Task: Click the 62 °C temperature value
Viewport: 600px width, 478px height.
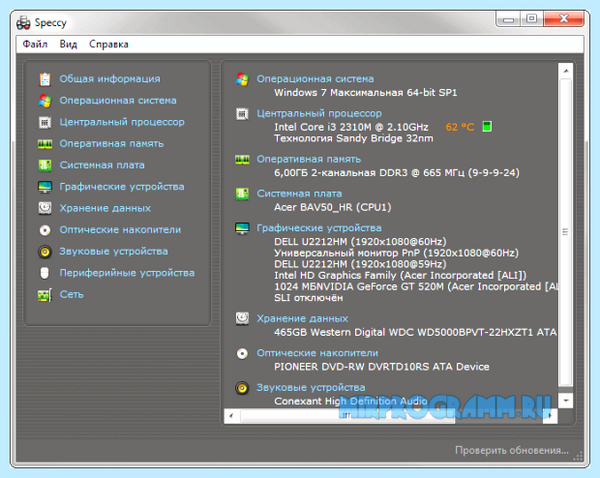Action: (x=460, y=127)
